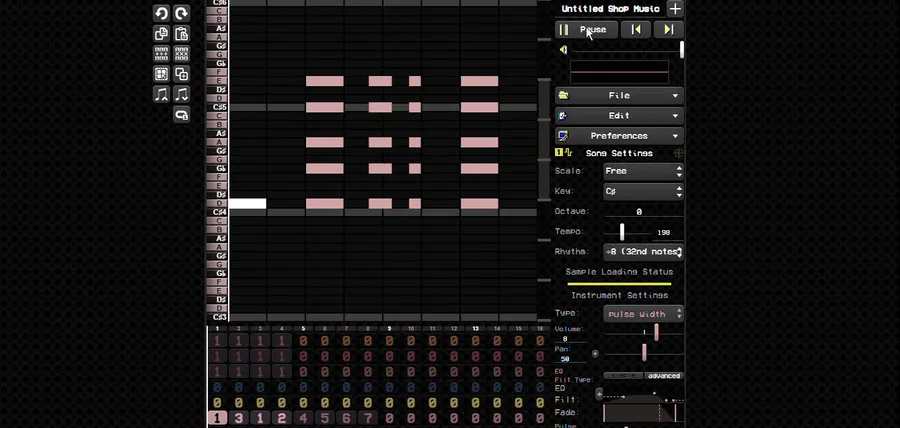Screen dimensions: 900x428
Task: Click the C♯3 piano key
Action: pyautogui.click(x=218, y=317)
